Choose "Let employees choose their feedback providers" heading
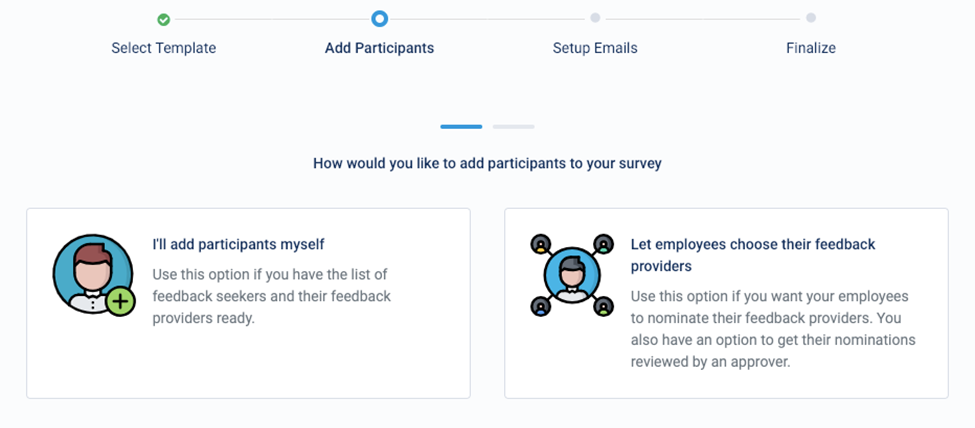 point(753,255)
